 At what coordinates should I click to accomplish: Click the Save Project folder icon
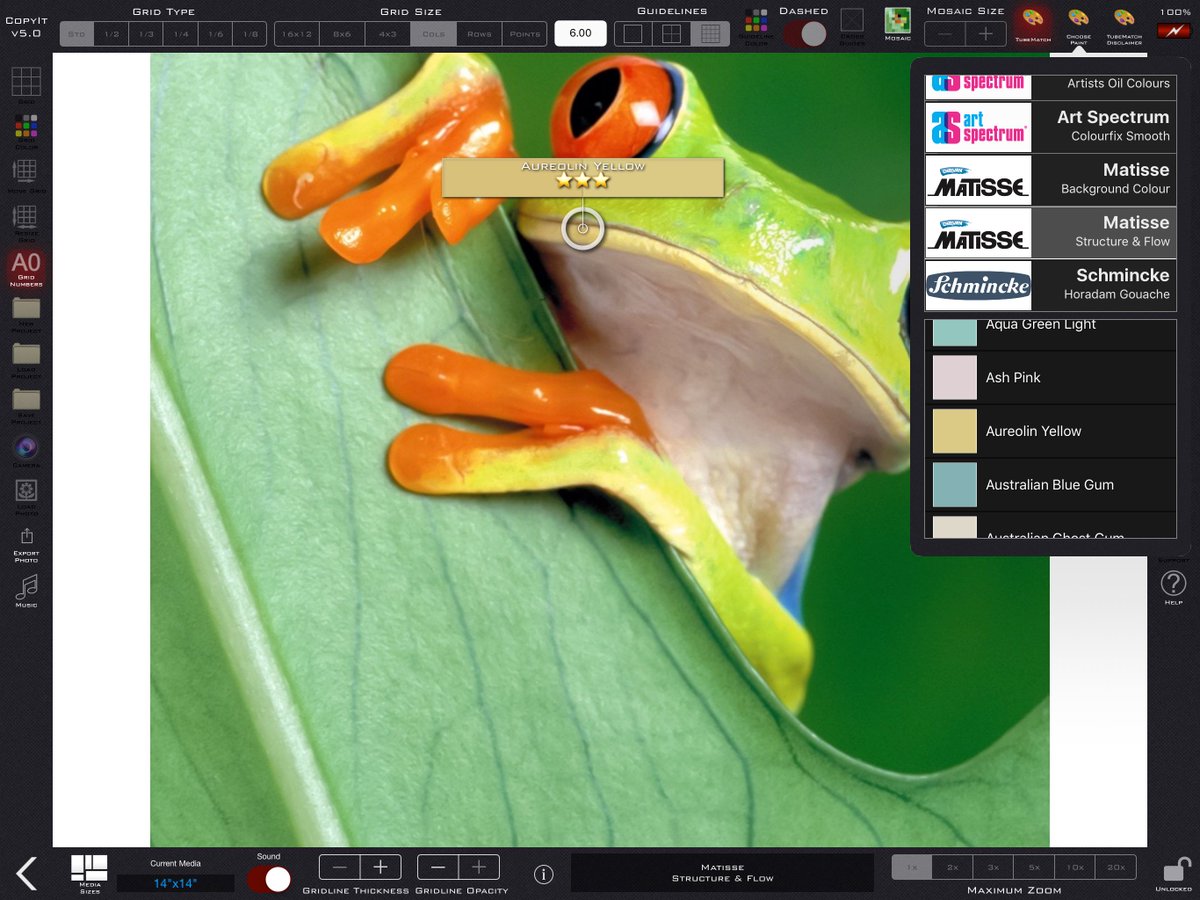click(x=26, y=400)
